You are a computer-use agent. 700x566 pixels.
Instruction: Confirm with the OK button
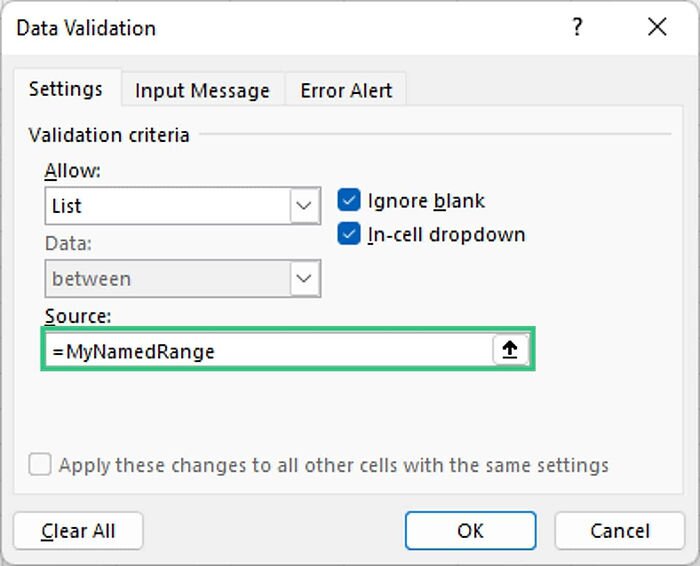(x=470, y=531)
